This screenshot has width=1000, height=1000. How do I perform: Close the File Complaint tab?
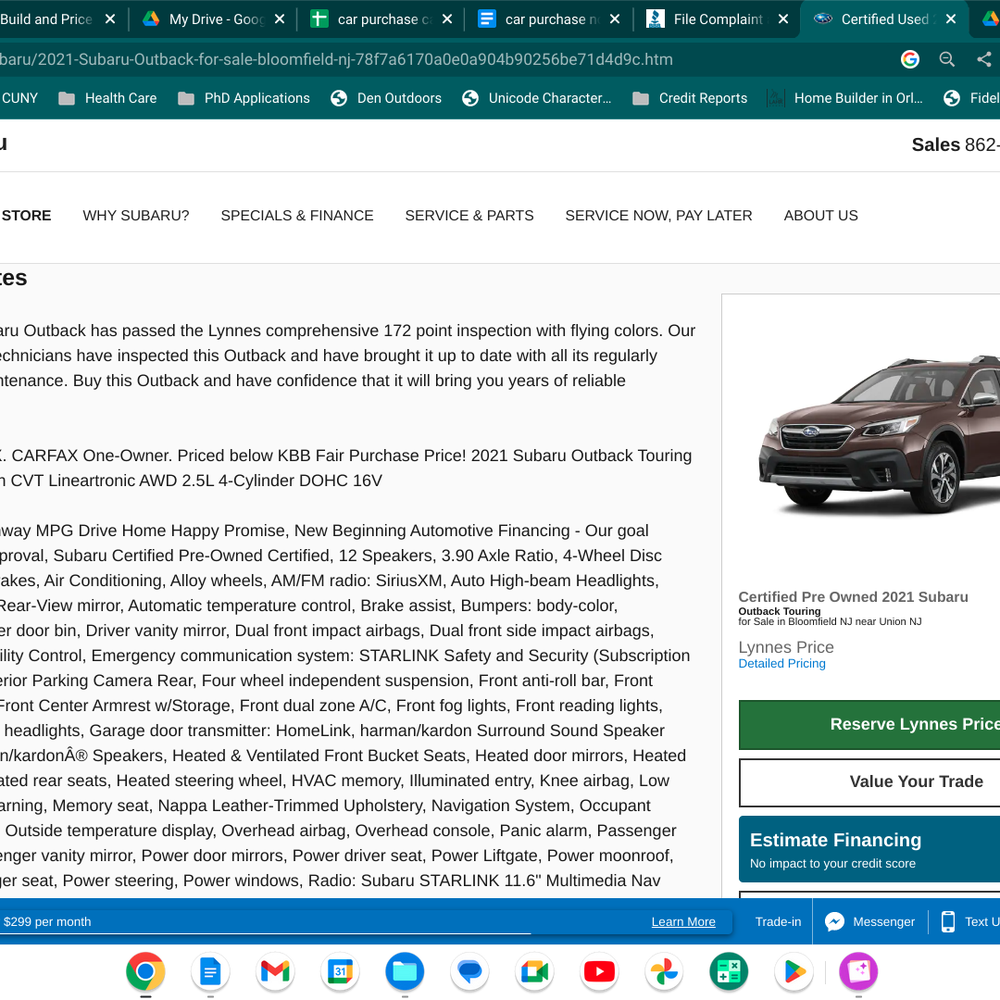click(x=783, y=19)
